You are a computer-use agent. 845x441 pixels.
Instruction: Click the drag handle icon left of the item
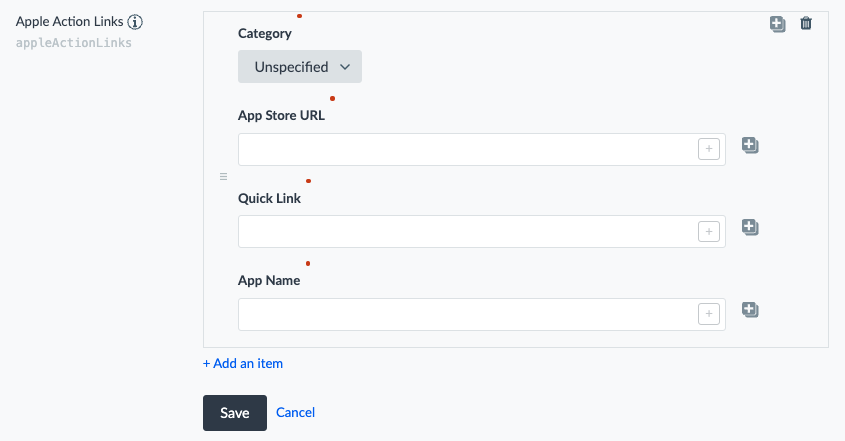point(224,176)
